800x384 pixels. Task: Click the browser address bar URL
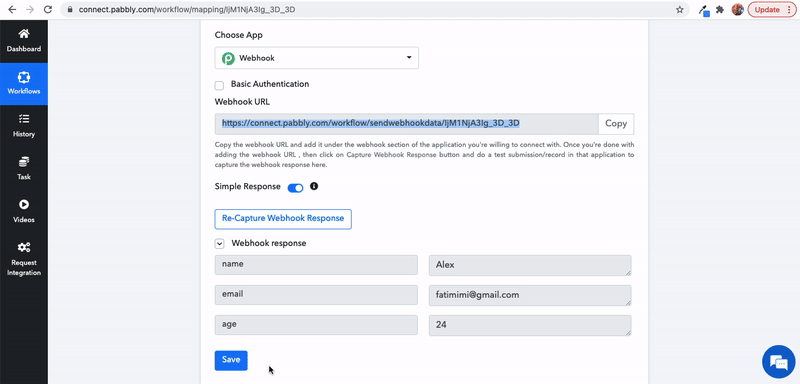pos(187,10)
